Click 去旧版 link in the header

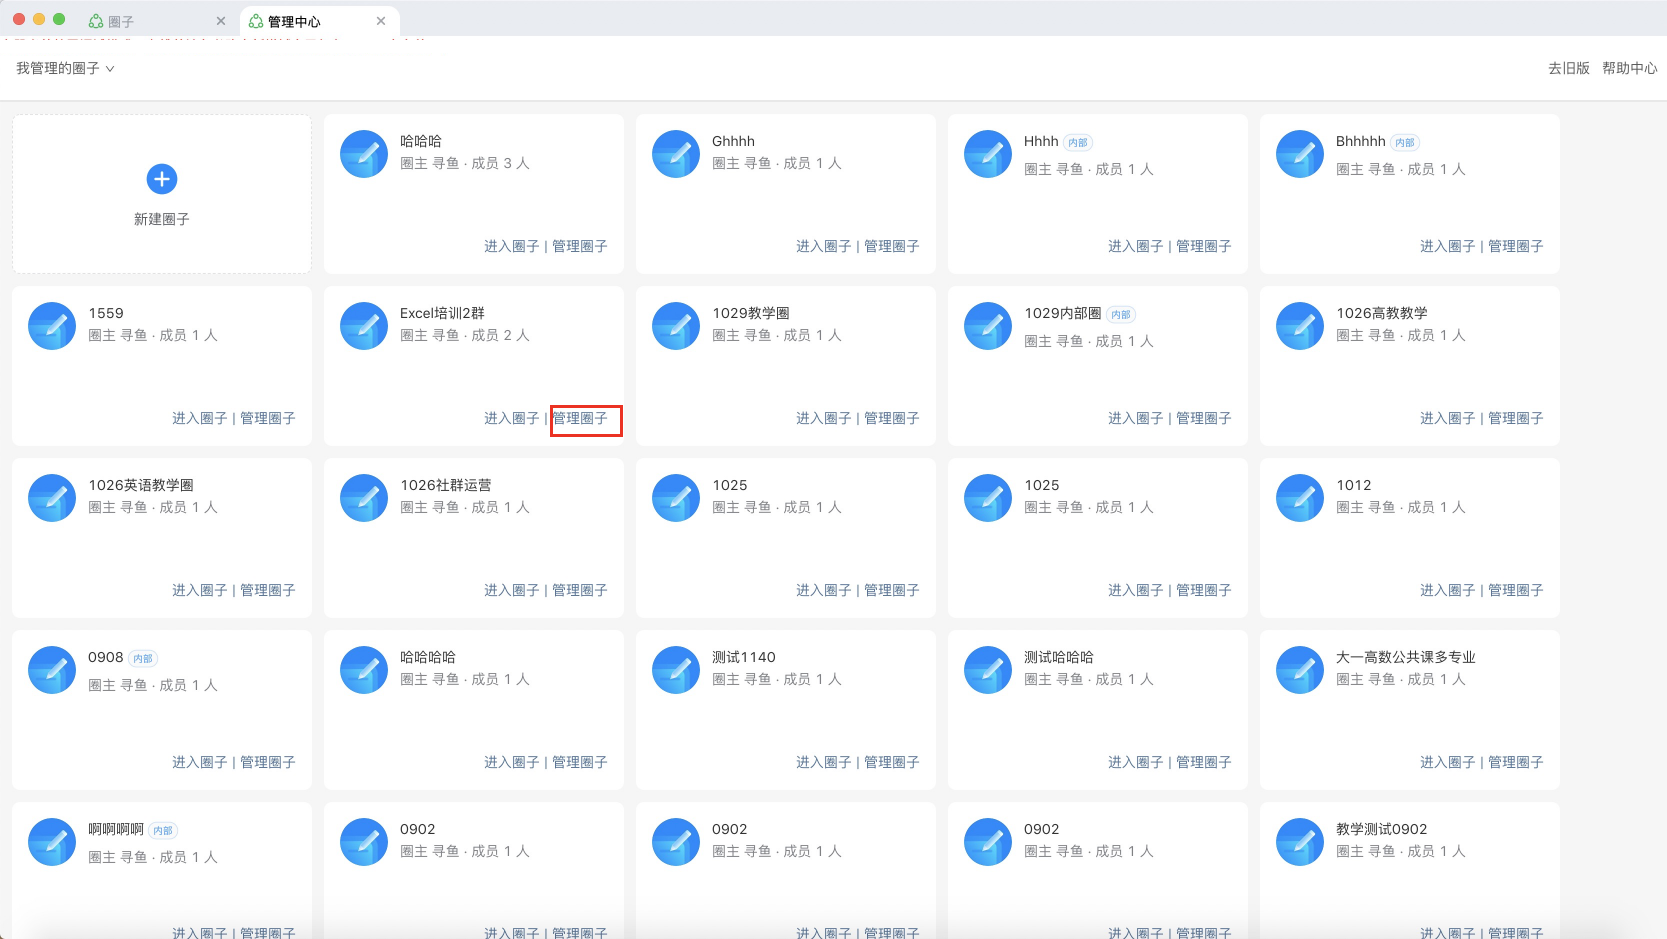(1568, 68)
